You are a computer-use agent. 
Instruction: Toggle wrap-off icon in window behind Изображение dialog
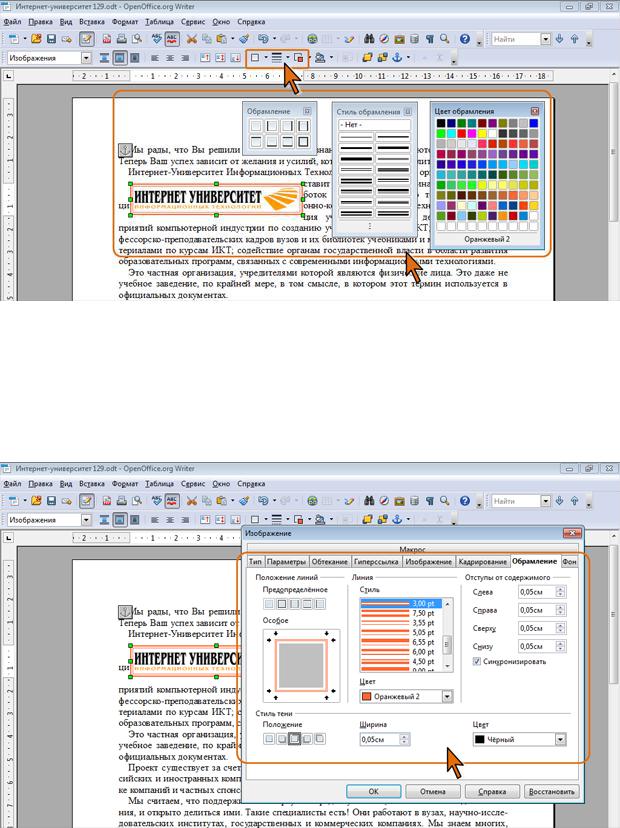tap(105, 520)
